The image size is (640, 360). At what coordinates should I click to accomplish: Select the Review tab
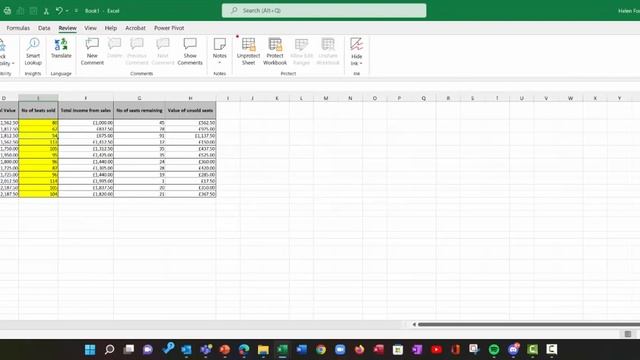coord(67,28)
